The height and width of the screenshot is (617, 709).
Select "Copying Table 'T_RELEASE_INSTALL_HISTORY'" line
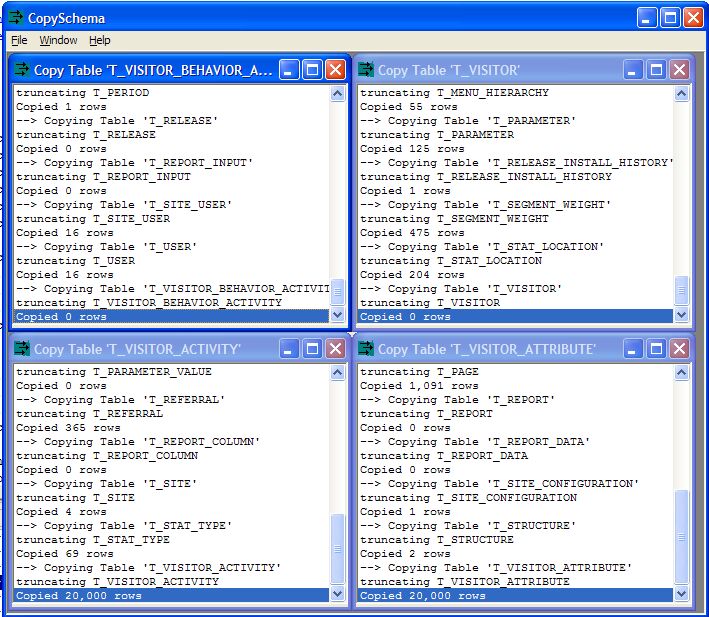(x=517, y=163)
